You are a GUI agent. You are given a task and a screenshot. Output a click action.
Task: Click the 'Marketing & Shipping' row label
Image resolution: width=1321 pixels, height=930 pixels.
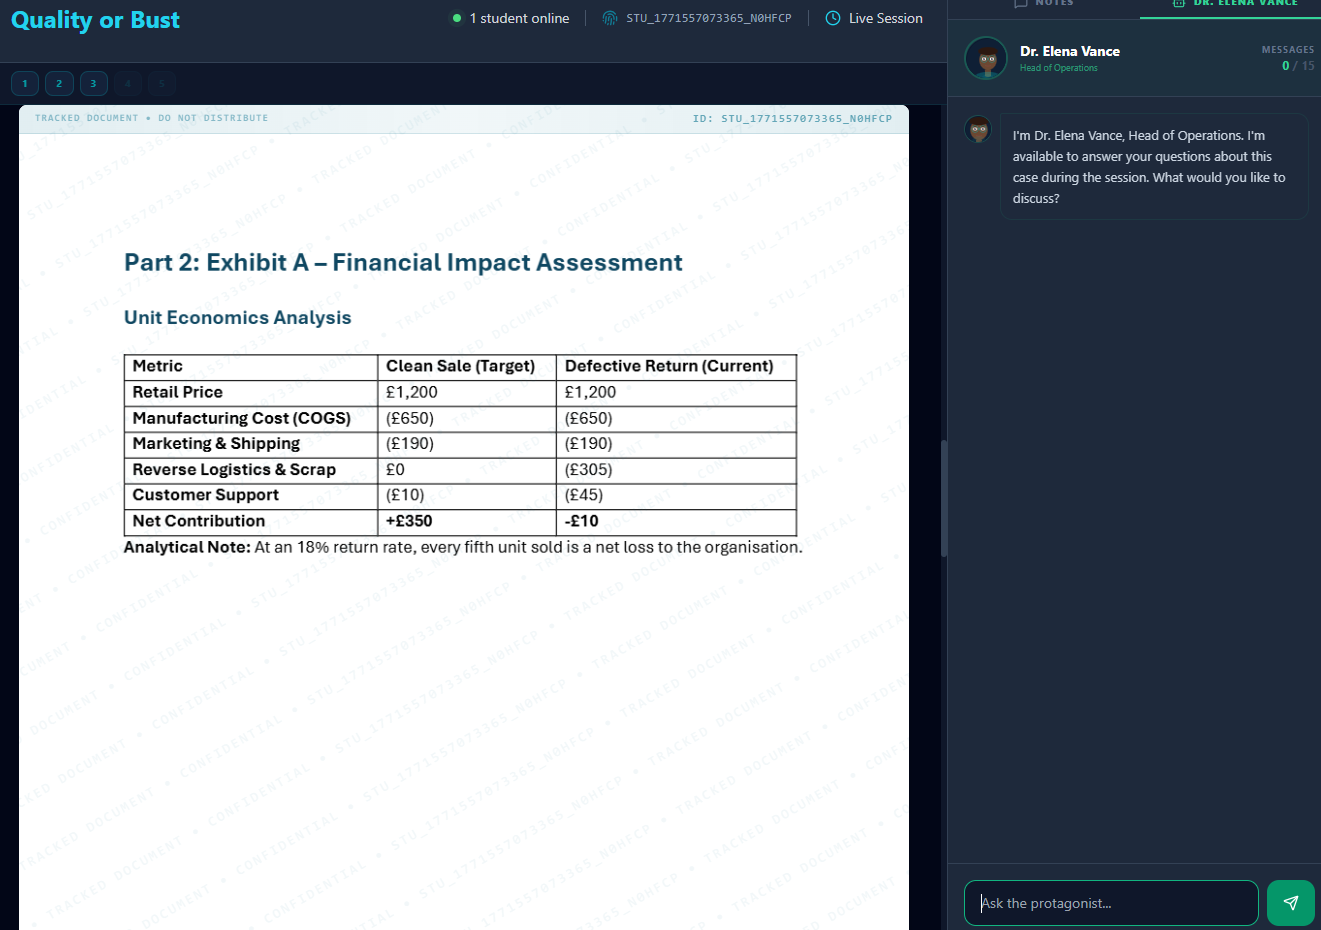(x=216, y=443)
